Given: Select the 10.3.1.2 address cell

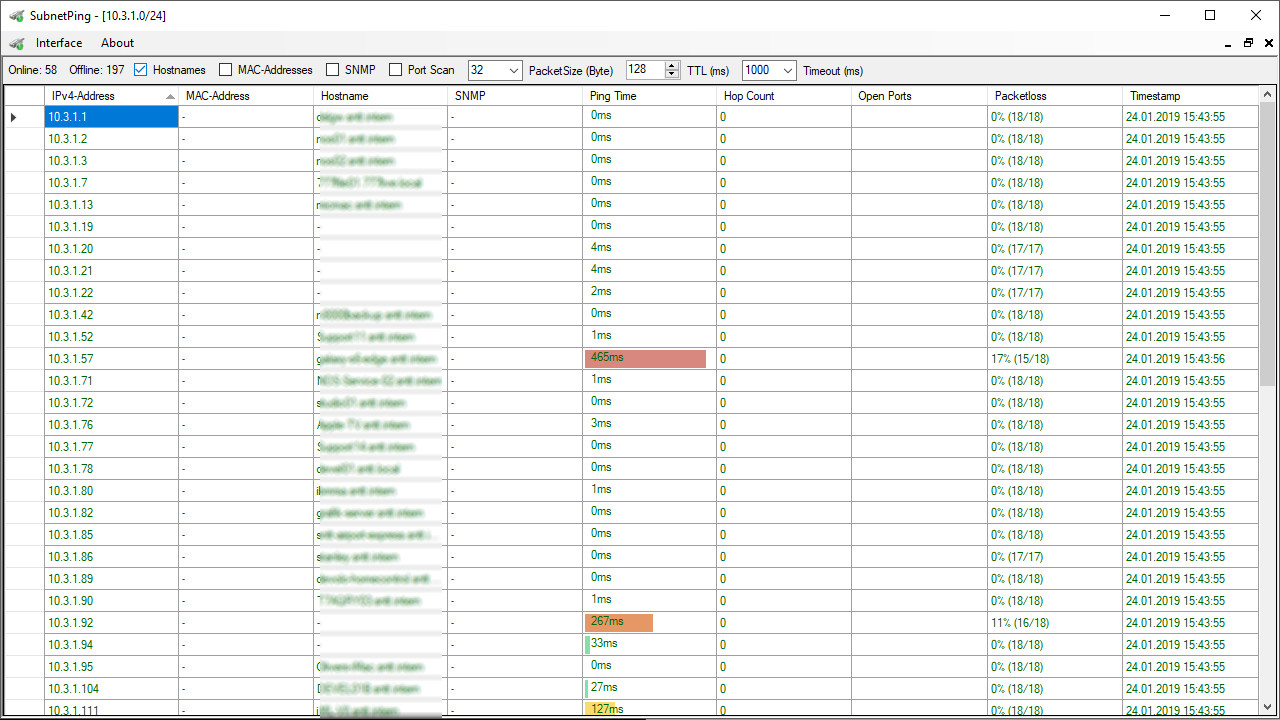Looking at the screenshot, I should pos(111,139).
